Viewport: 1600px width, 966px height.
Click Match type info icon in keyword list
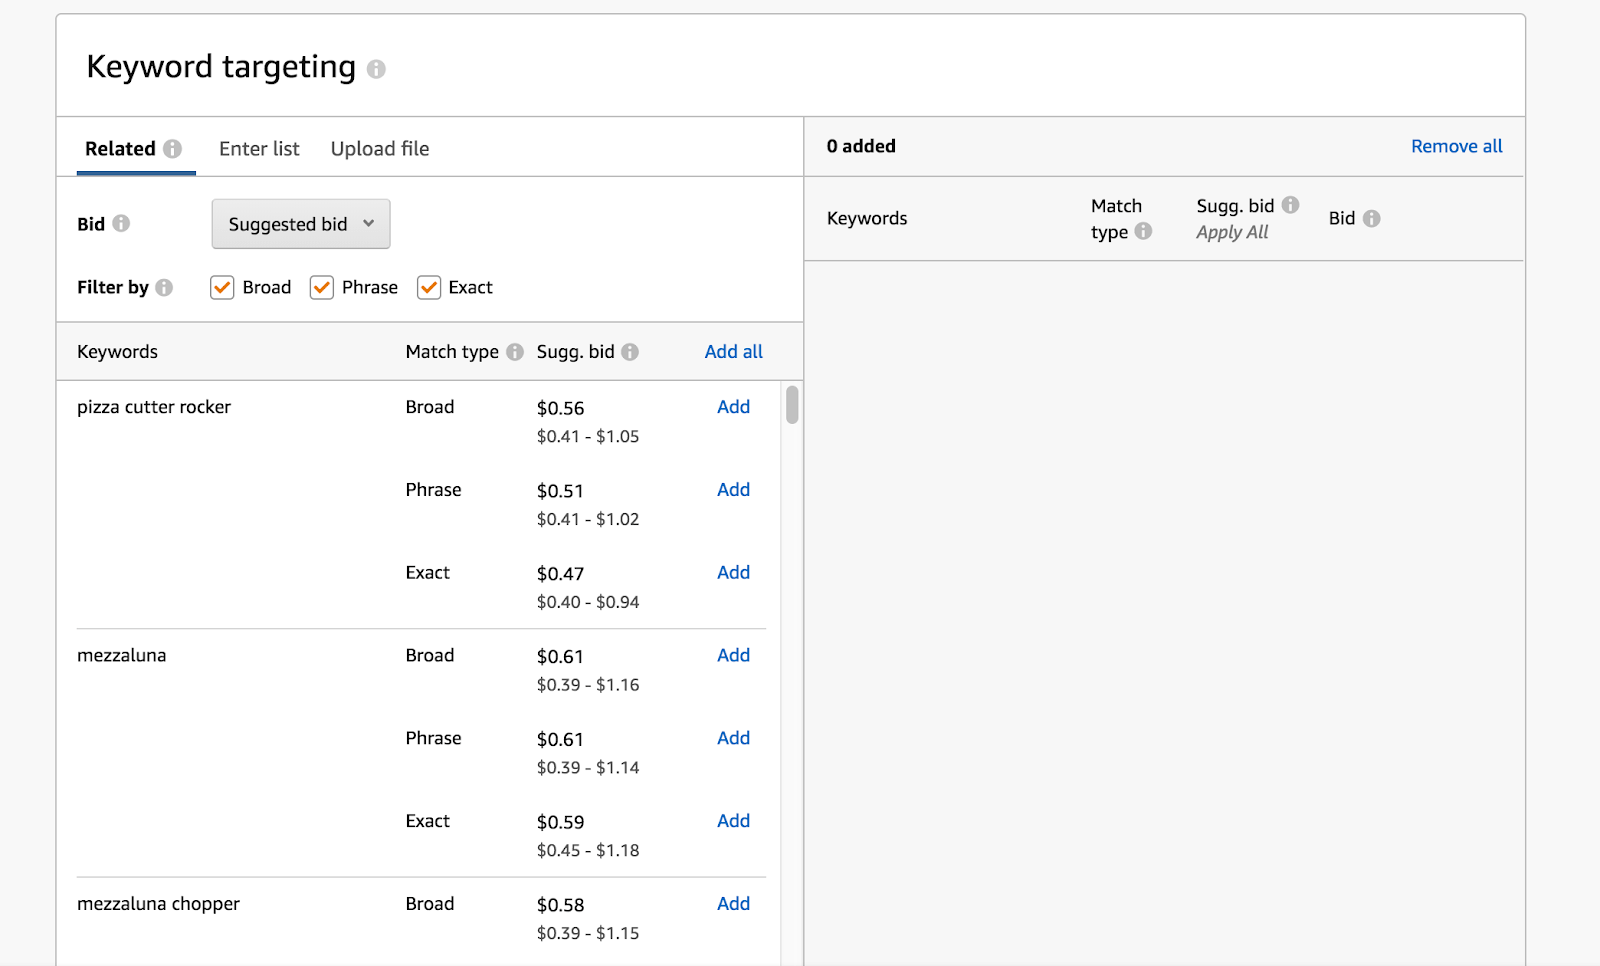tap(515, 352)
